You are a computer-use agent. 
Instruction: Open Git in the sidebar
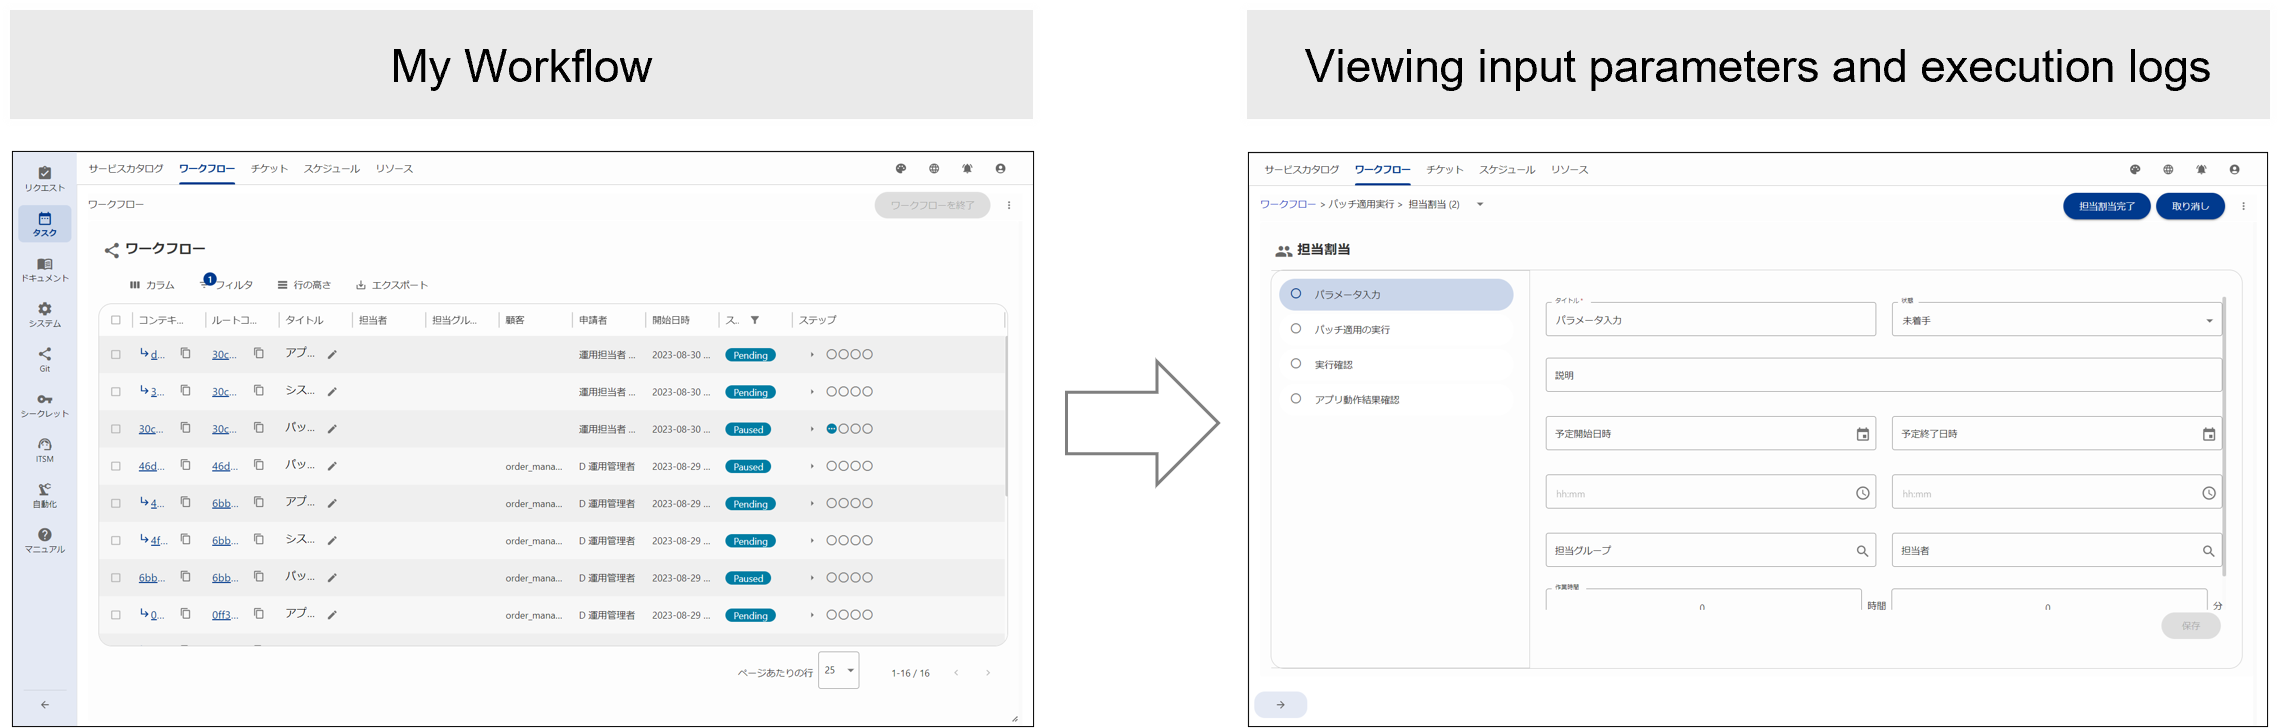tap(44, 360)
